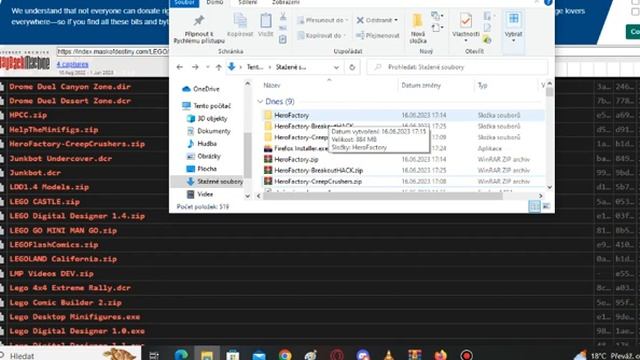Open HelpTheMinifigs.zip link in the browser
The image size is (640, 360).
(53, 129)
